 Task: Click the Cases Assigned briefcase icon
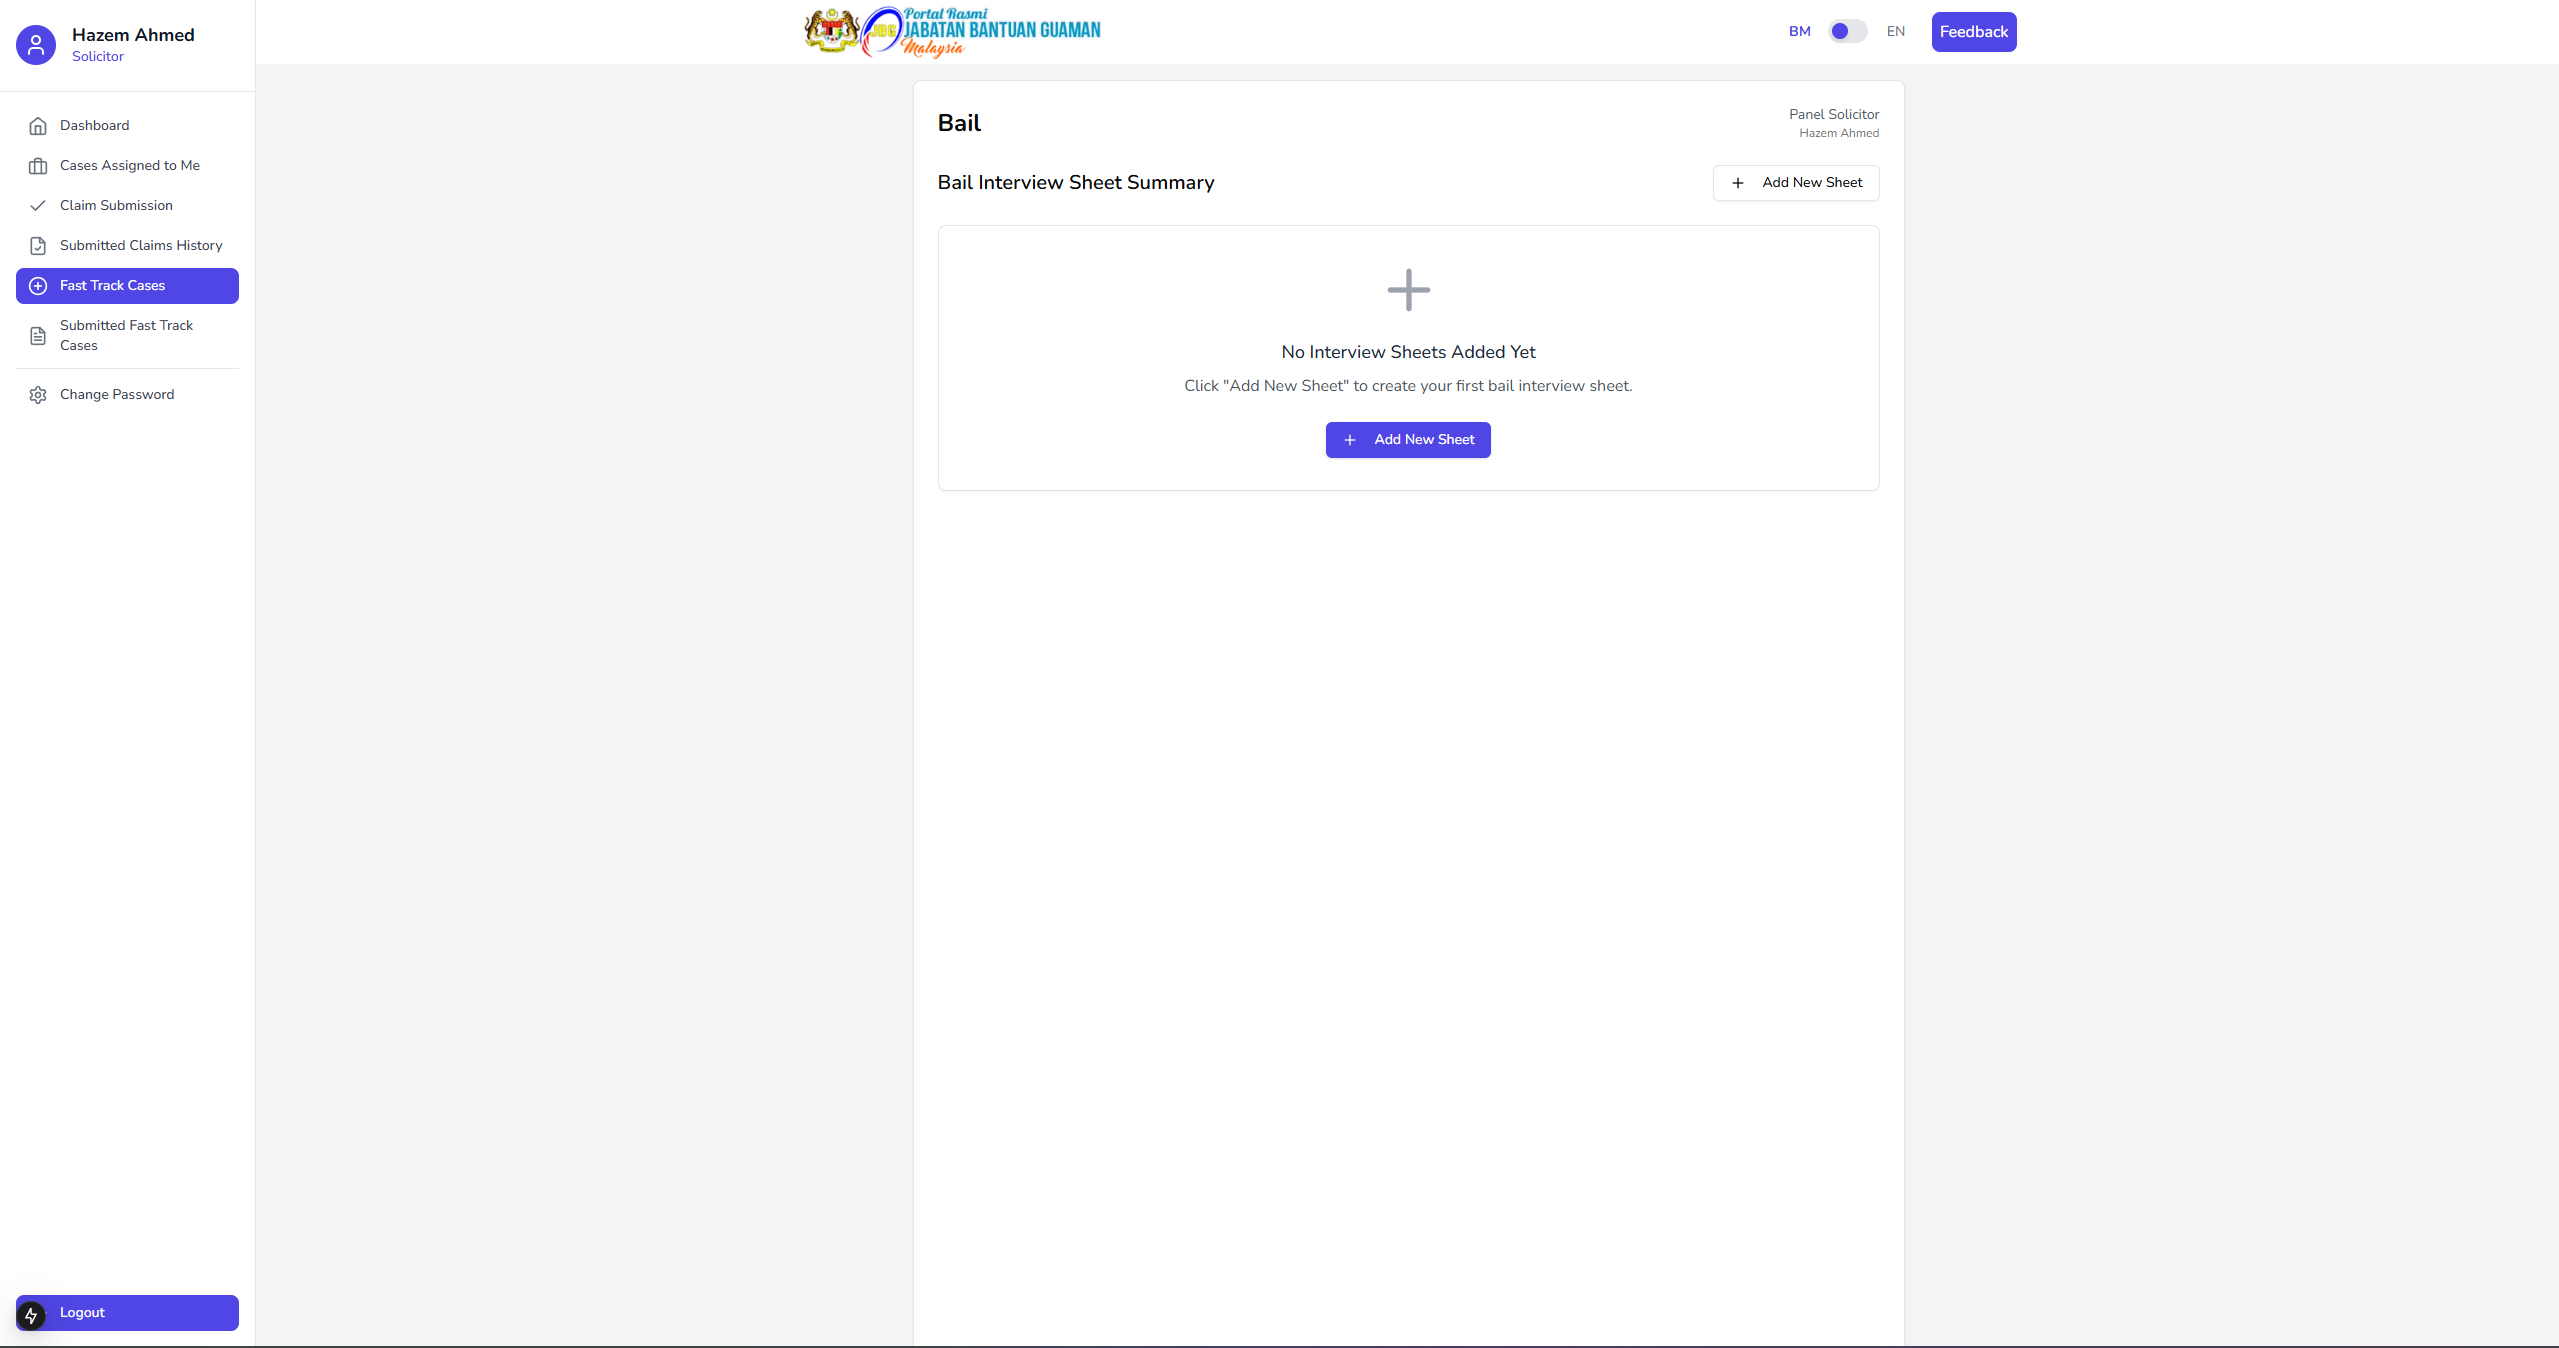pyautogui.click(x=38, y=166)
